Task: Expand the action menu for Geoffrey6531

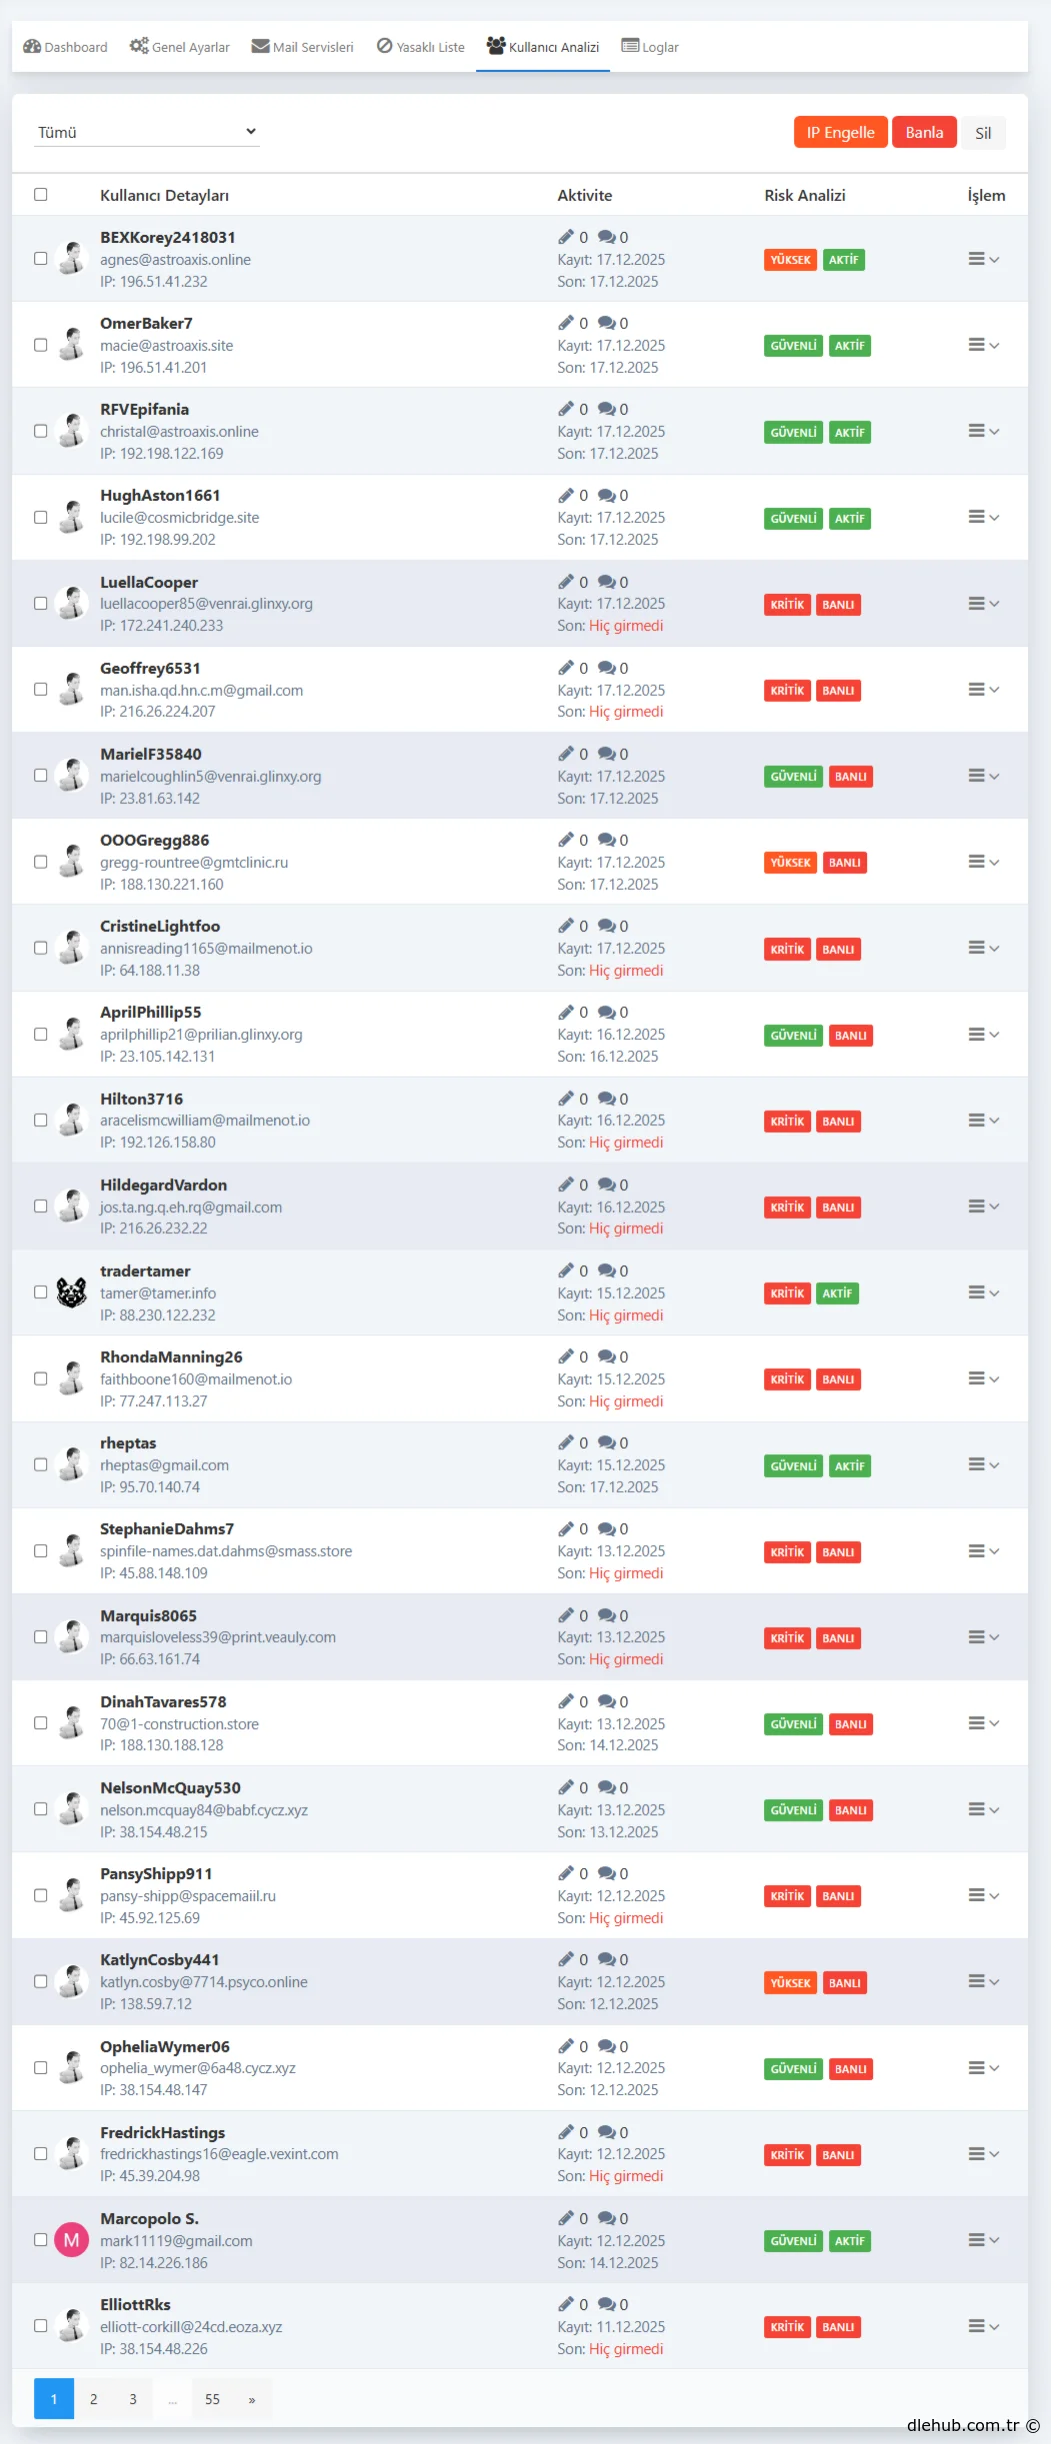Action: (x=983, y=689)
